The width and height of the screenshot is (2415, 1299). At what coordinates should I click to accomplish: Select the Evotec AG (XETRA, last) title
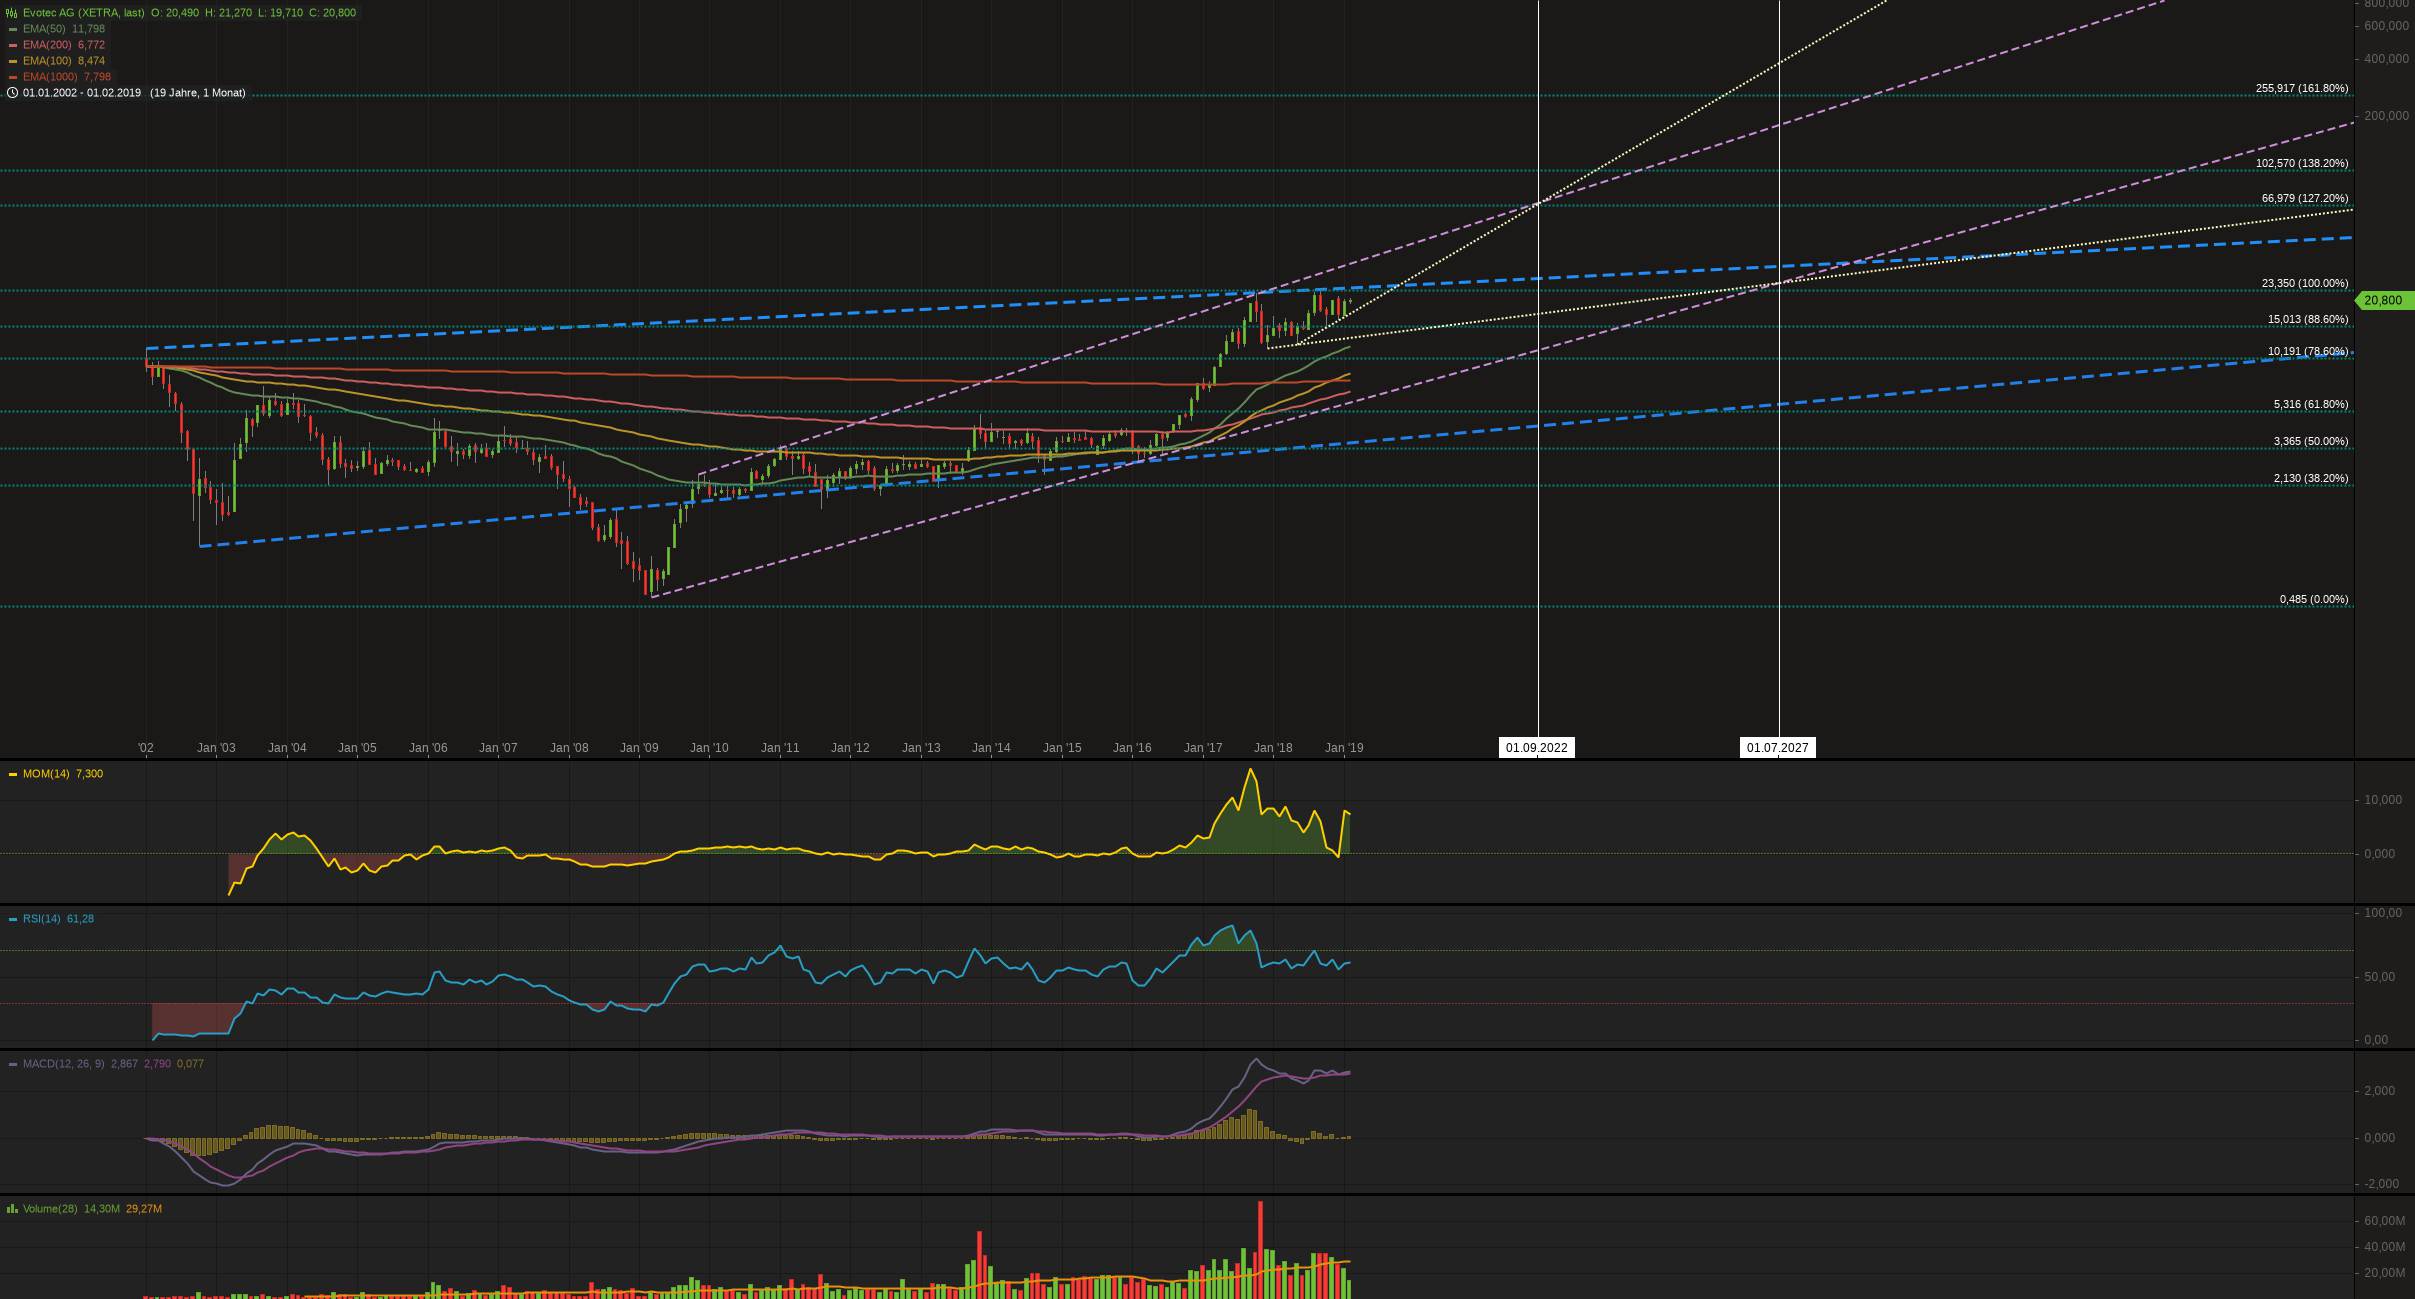(x=84, y=13)
